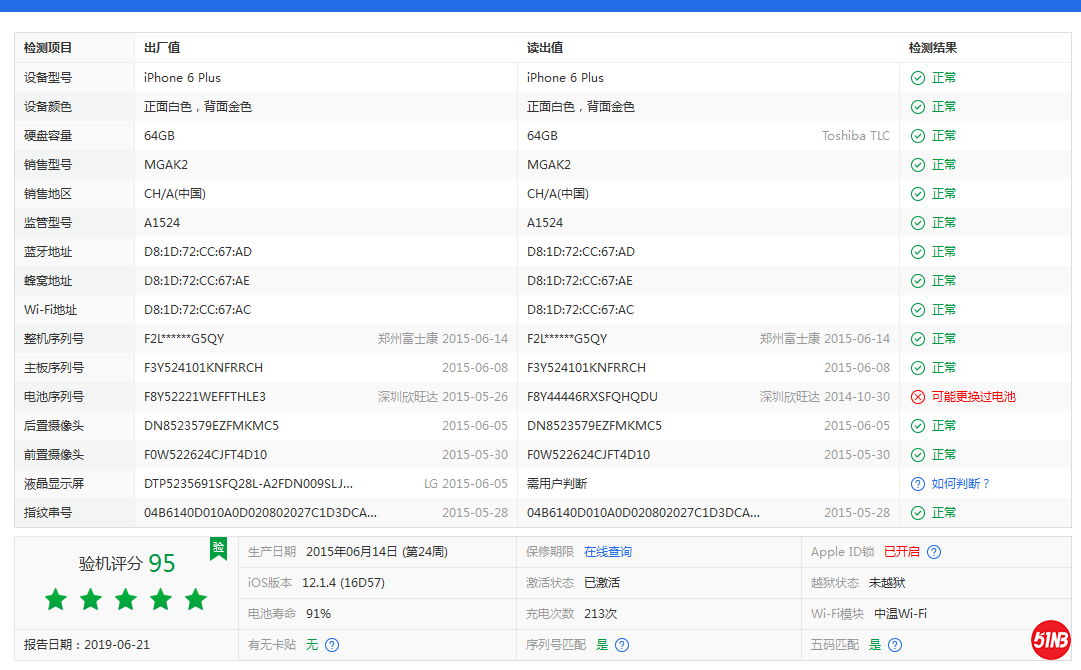Click the 可能更换过电池 warning text
Viewport: 1081px width, 670px height.
[973, 397]
